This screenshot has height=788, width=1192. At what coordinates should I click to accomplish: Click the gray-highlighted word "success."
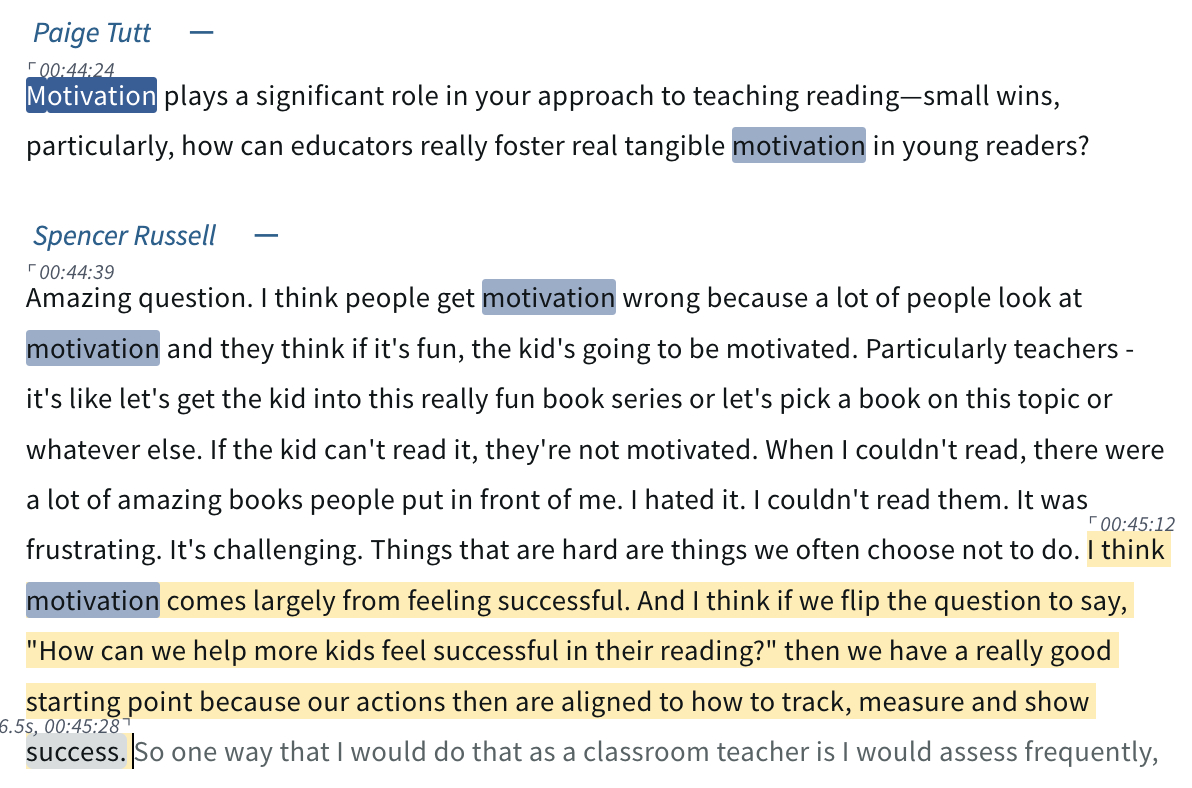point(77,752)
